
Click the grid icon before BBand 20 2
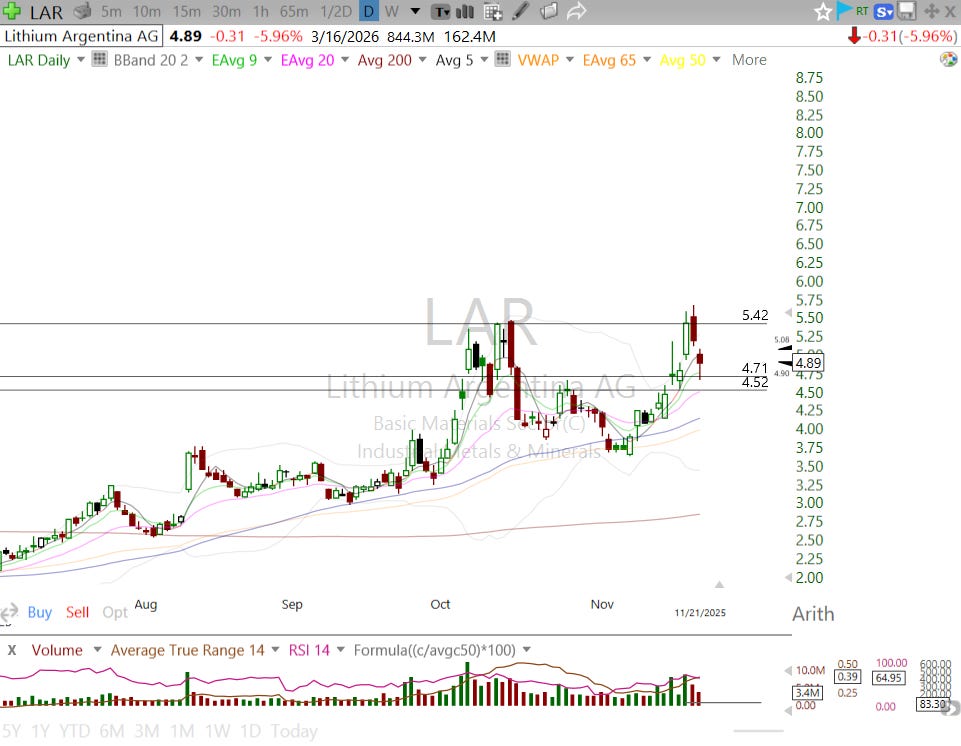99,59
